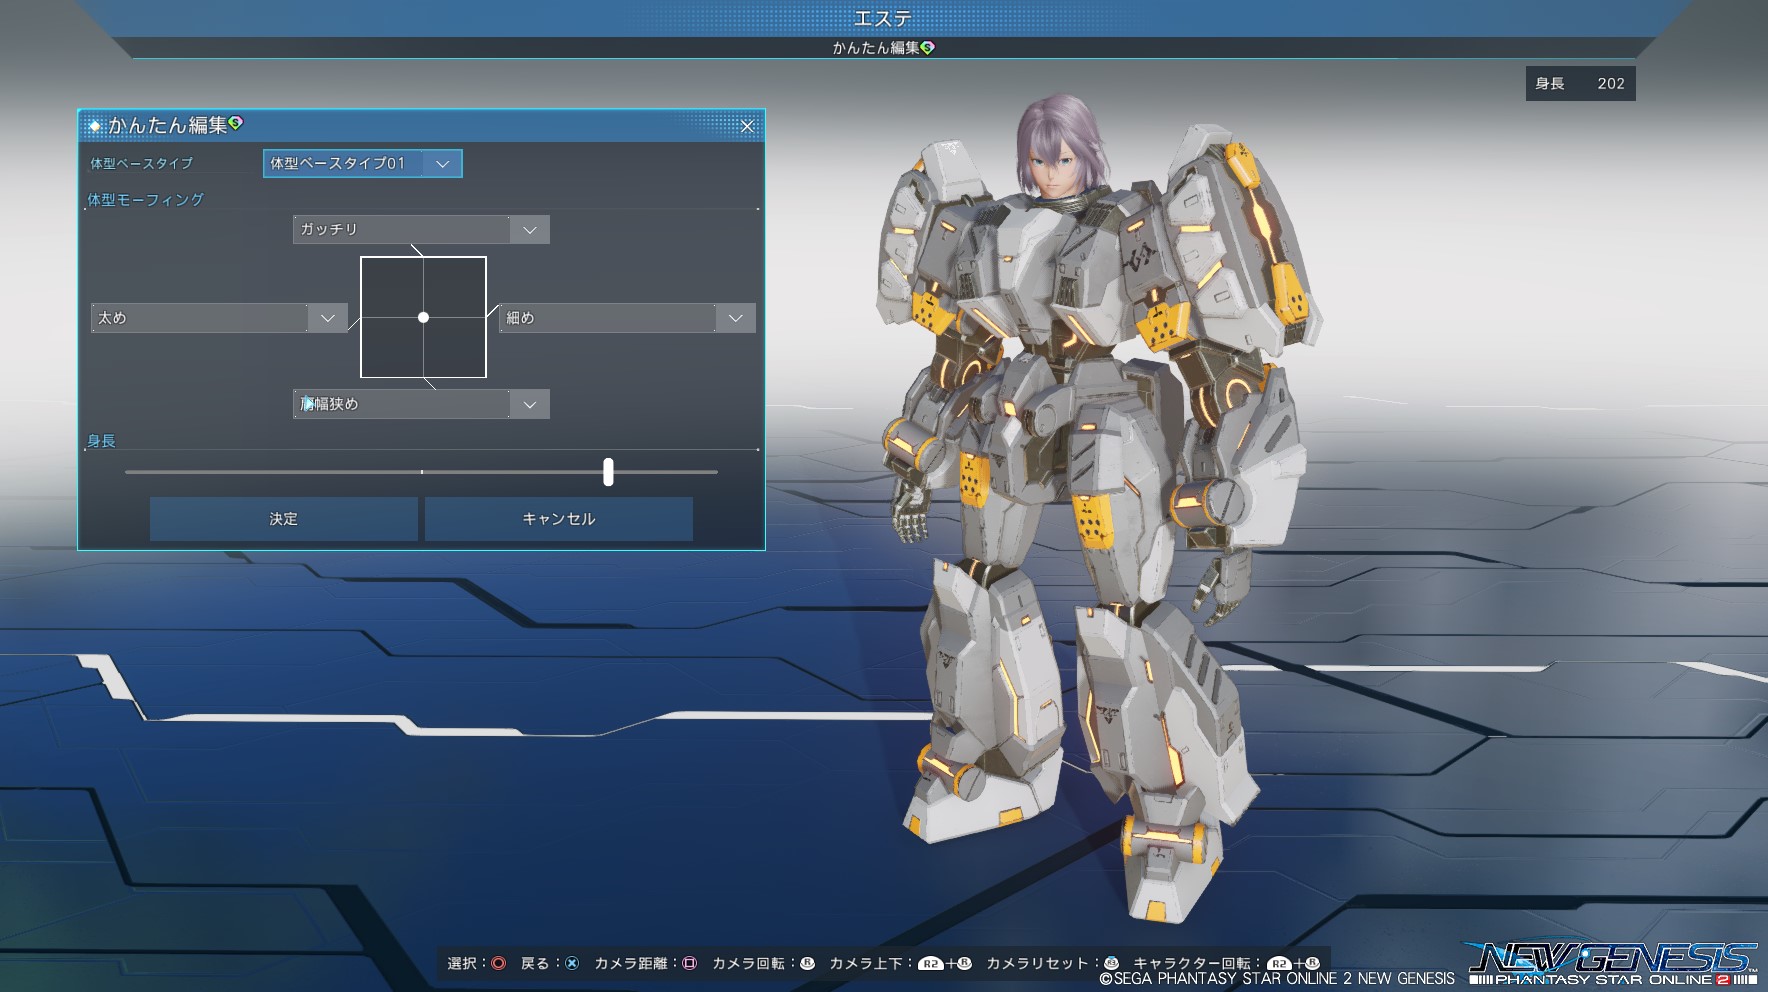Click the 身長 202 height readout

pos(1580,84)
